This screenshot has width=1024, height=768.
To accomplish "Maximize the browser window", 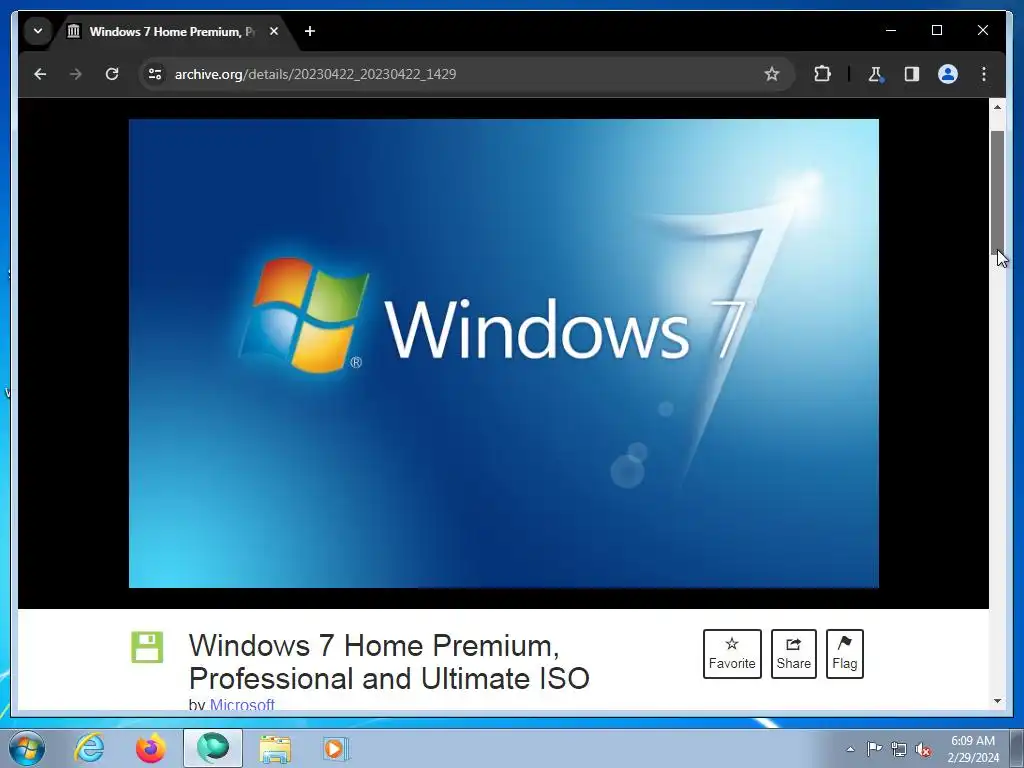I will 936,30.
